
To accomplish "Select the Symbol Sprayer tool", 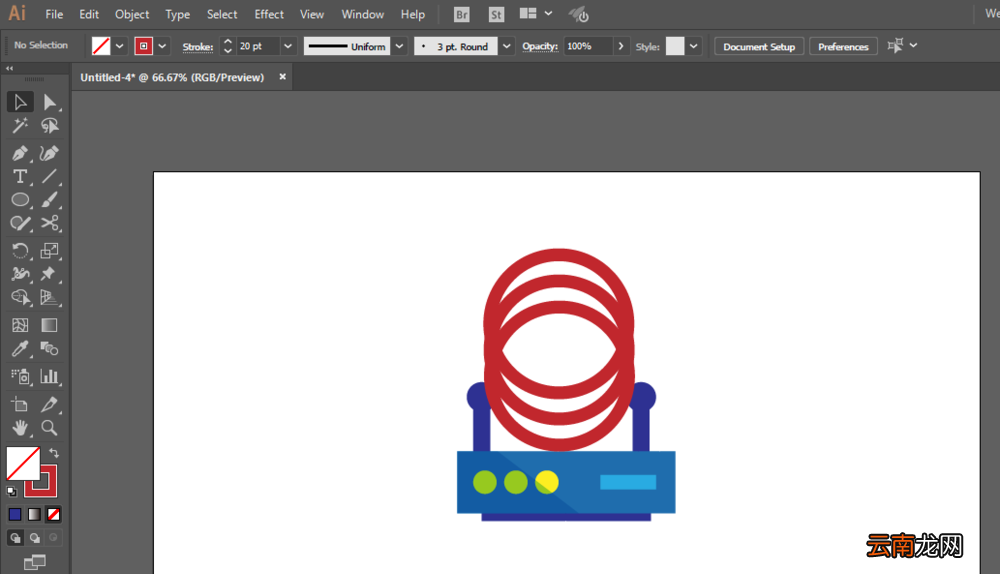I will [x=20, y=376].
